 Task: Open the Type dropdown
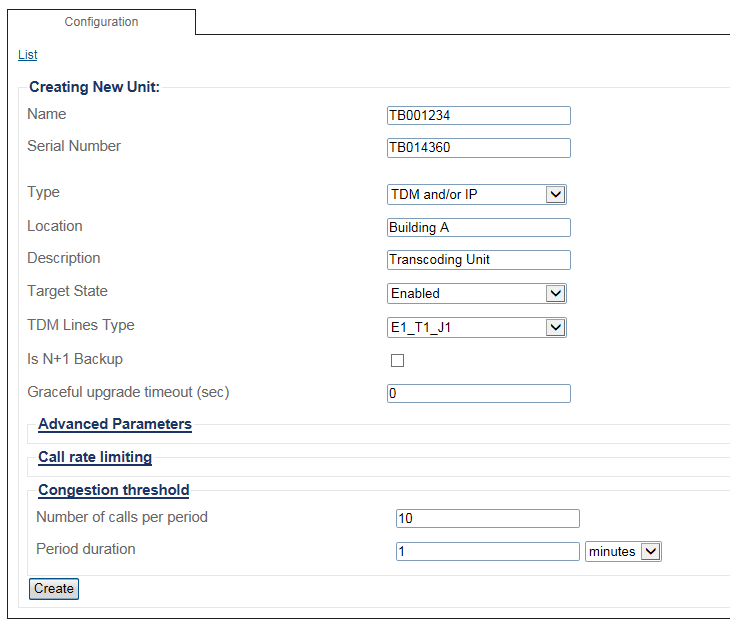(x=477, y=194)
